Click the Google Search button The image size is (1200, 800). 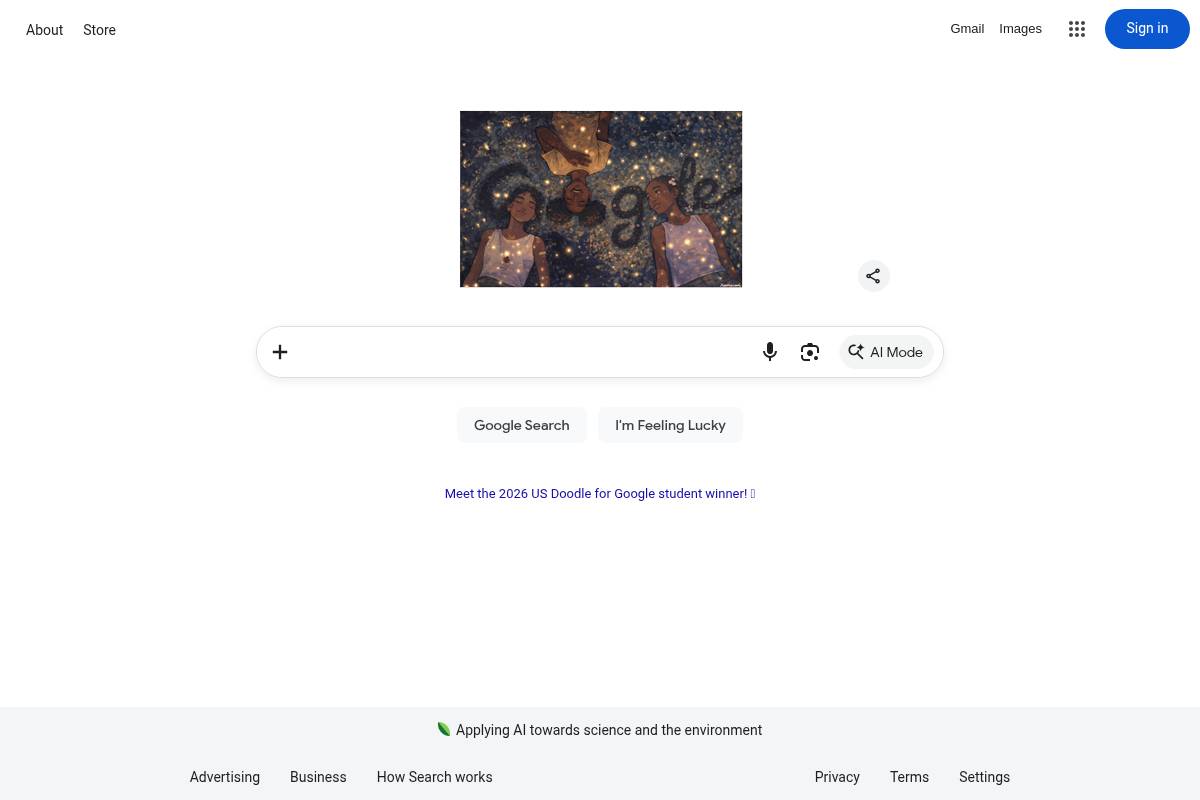point(522,425)
